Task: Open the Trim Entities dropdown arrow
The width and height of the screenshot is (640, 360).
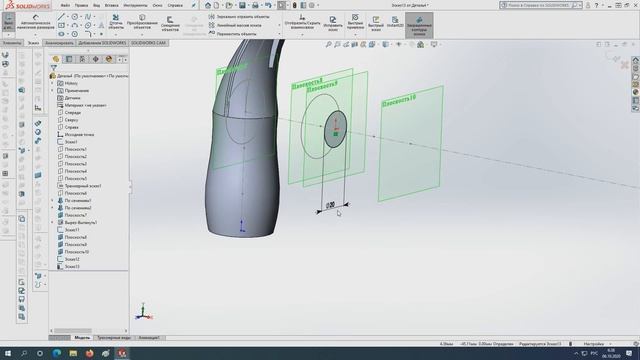Action: click(x=116, y=34)
